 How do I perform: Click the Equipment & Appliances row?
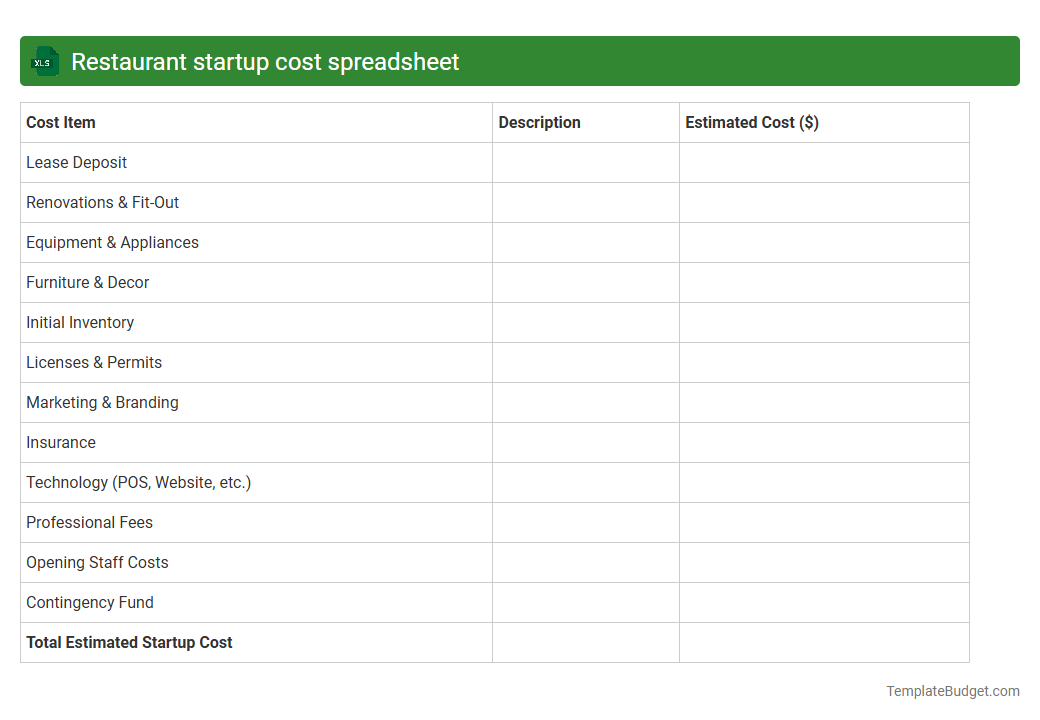[112, 242]
